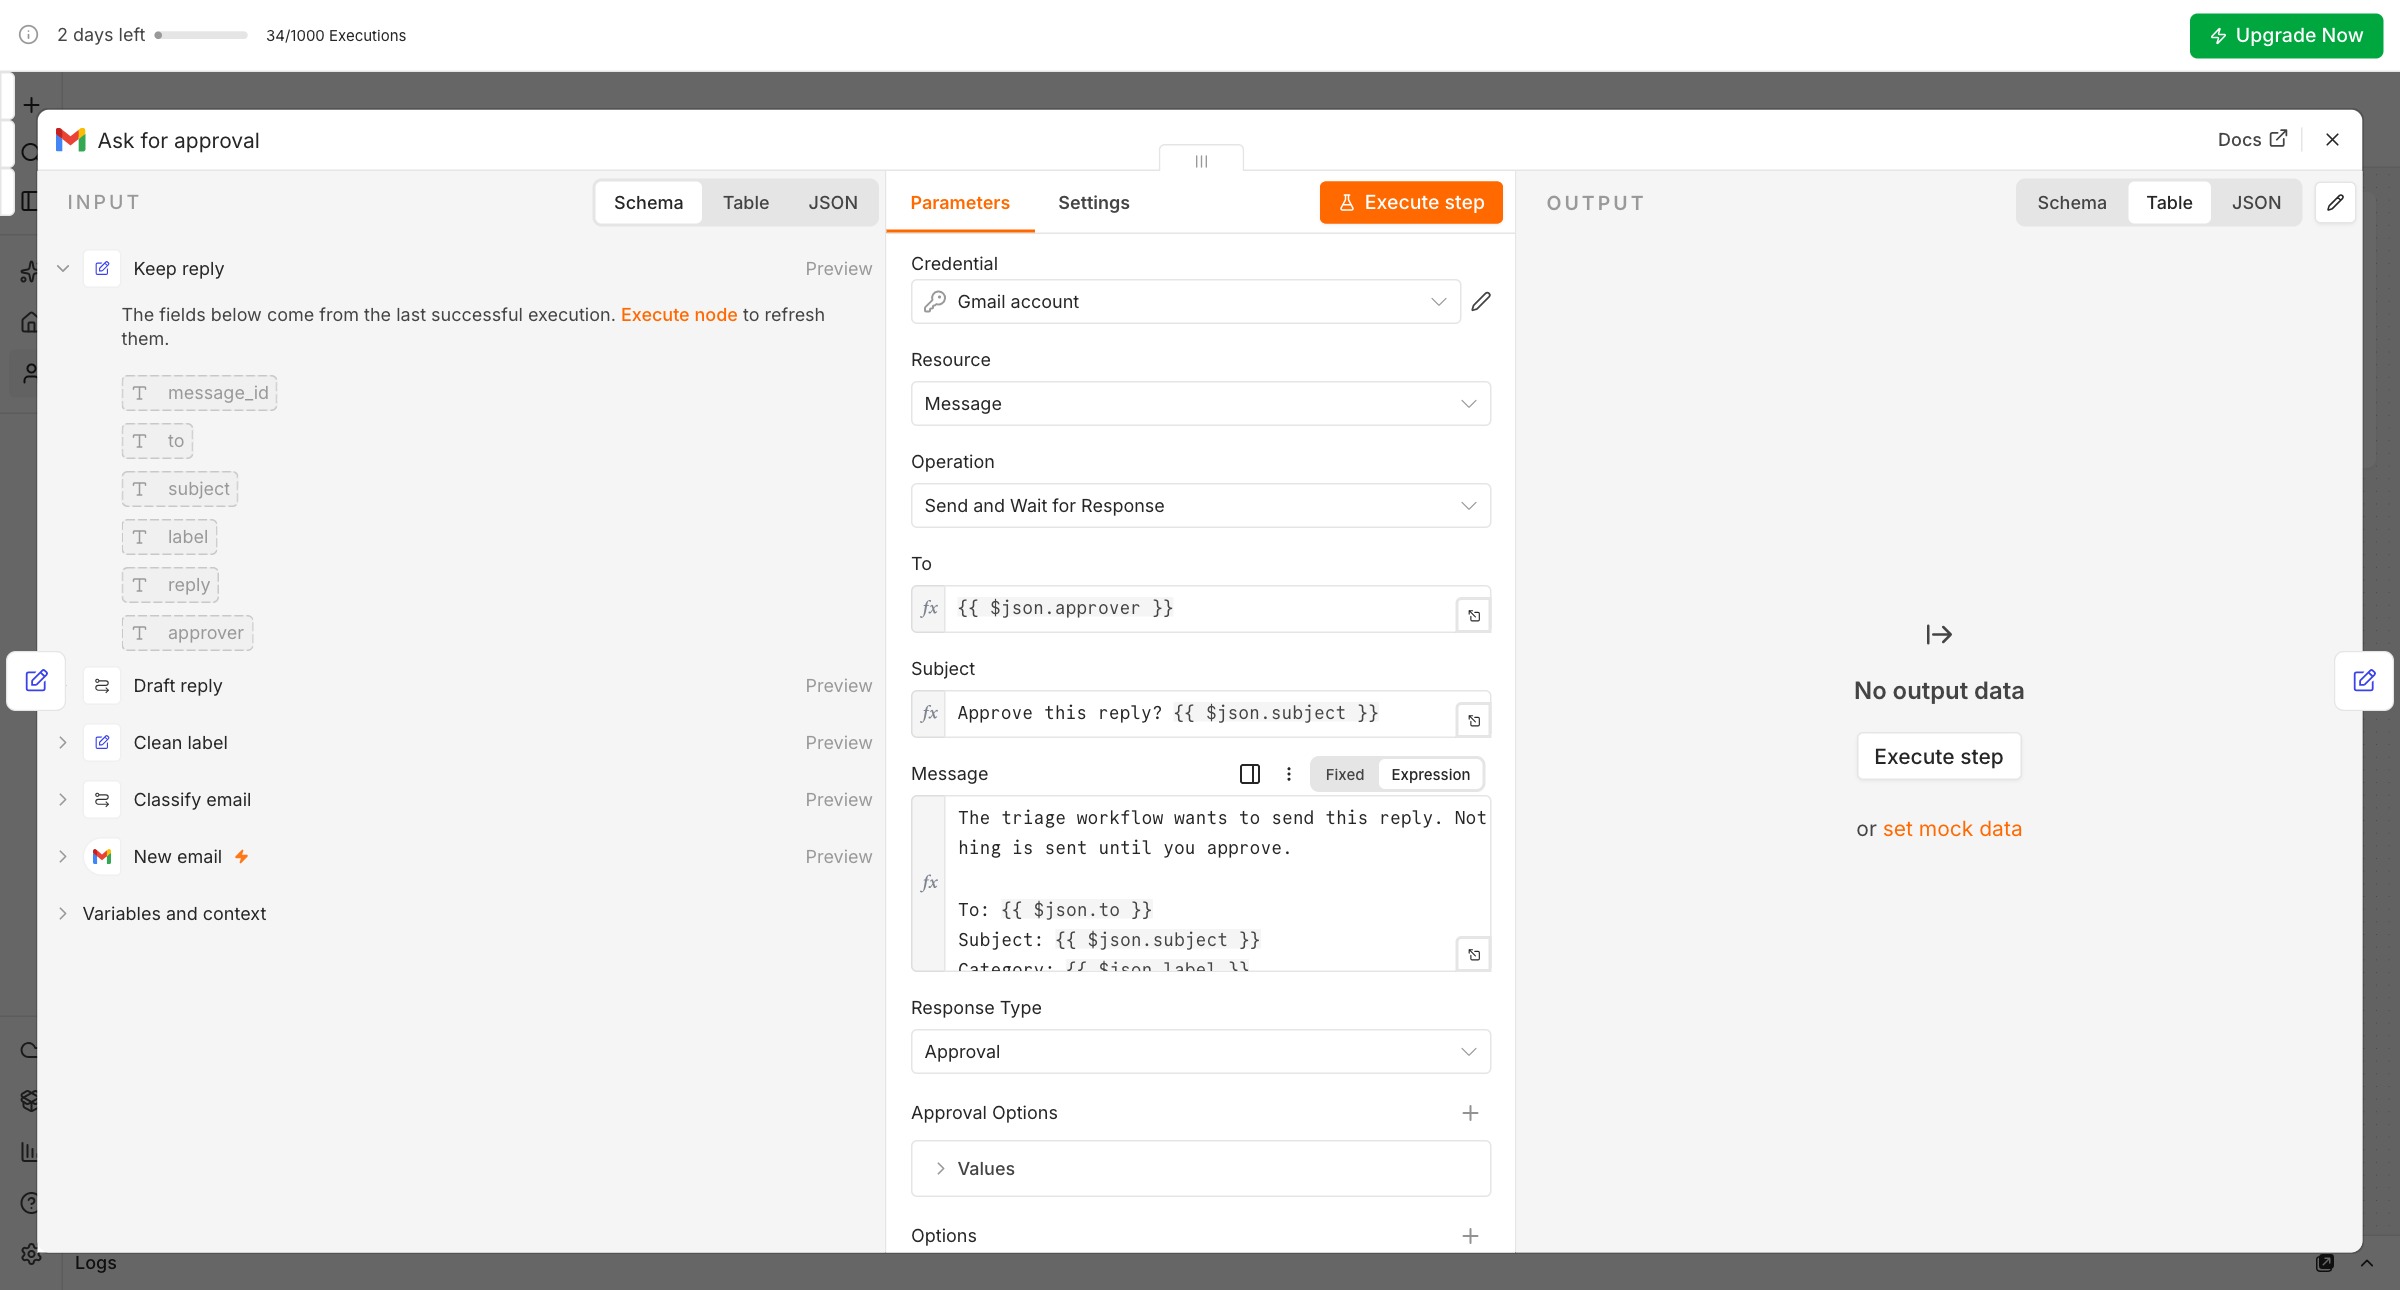
Task: Expand the Clean label input node
Action: pyautogui.click(x=63, y=743)
